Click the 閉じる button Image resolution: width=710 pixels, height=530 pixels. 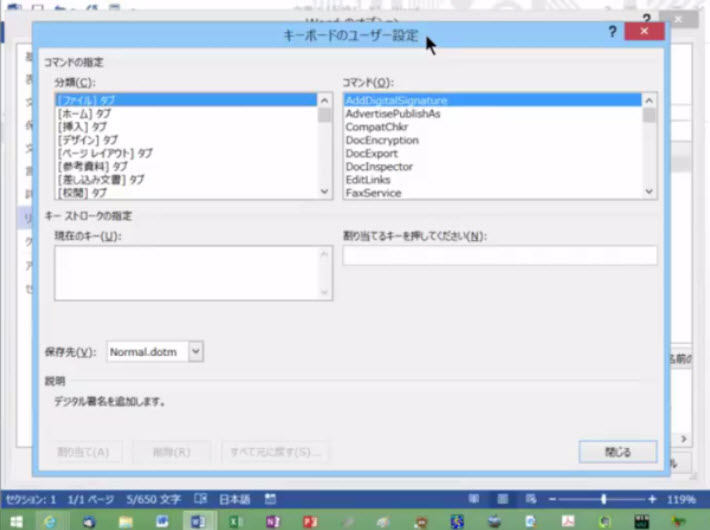tap(617, 452)
